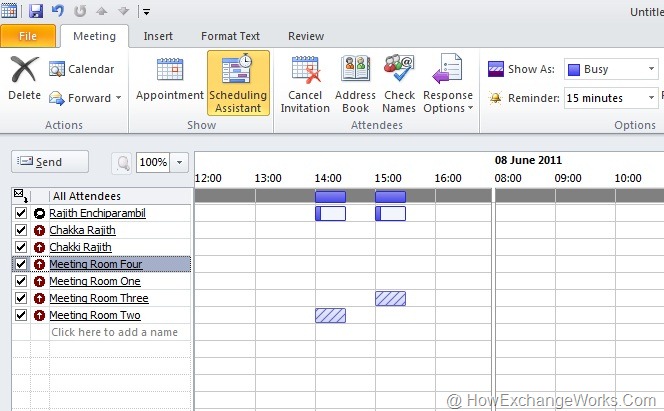Click attendee type icon for Meeting Room Four
Screen dimensions: 664x411
(39, 265)
